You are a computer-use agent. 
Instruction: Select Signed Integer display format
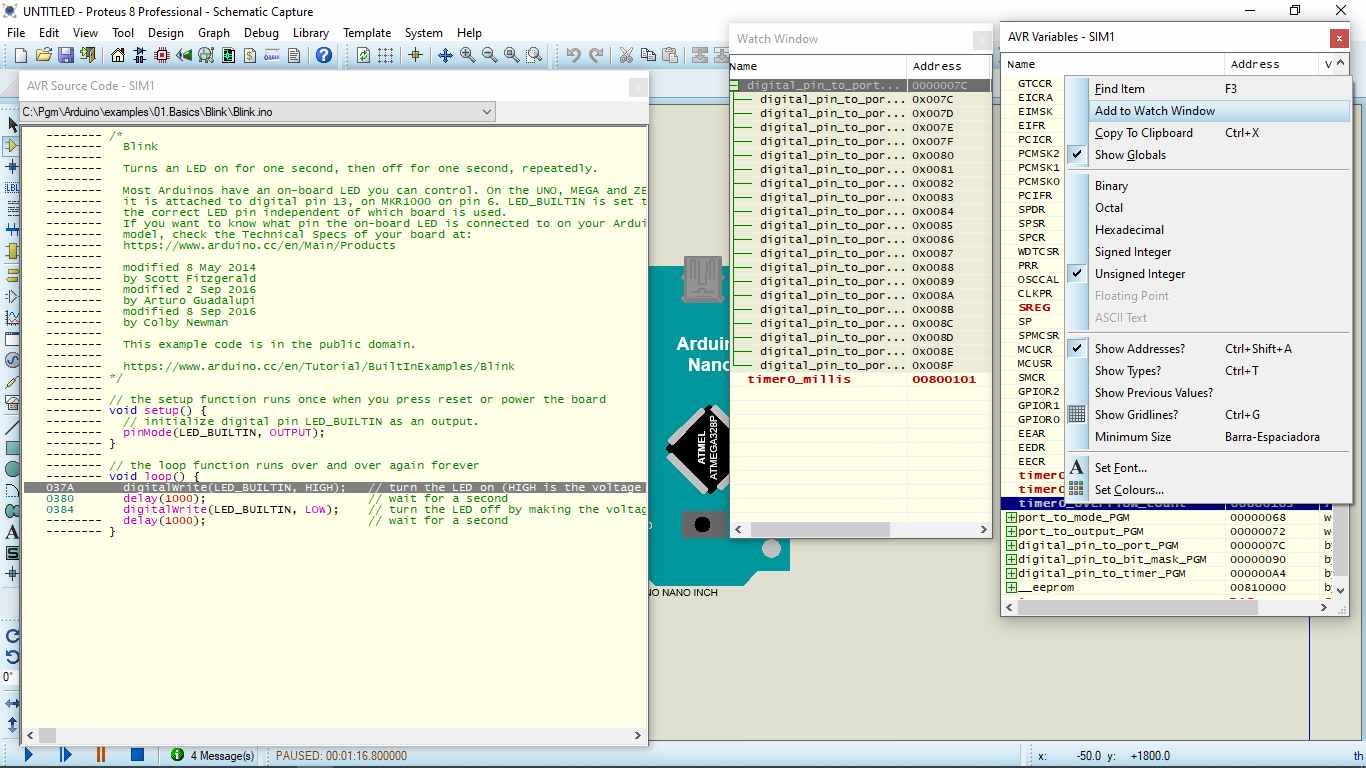click(x=1208, y=252)
